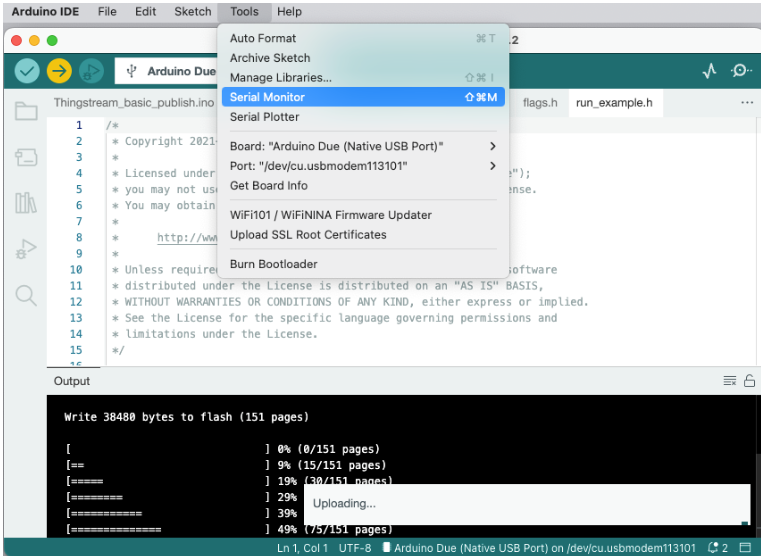Choose Upload SSL Root Certificates
Image resolution: width=761 pixels, height=556 pixels.
coord(363,235)
